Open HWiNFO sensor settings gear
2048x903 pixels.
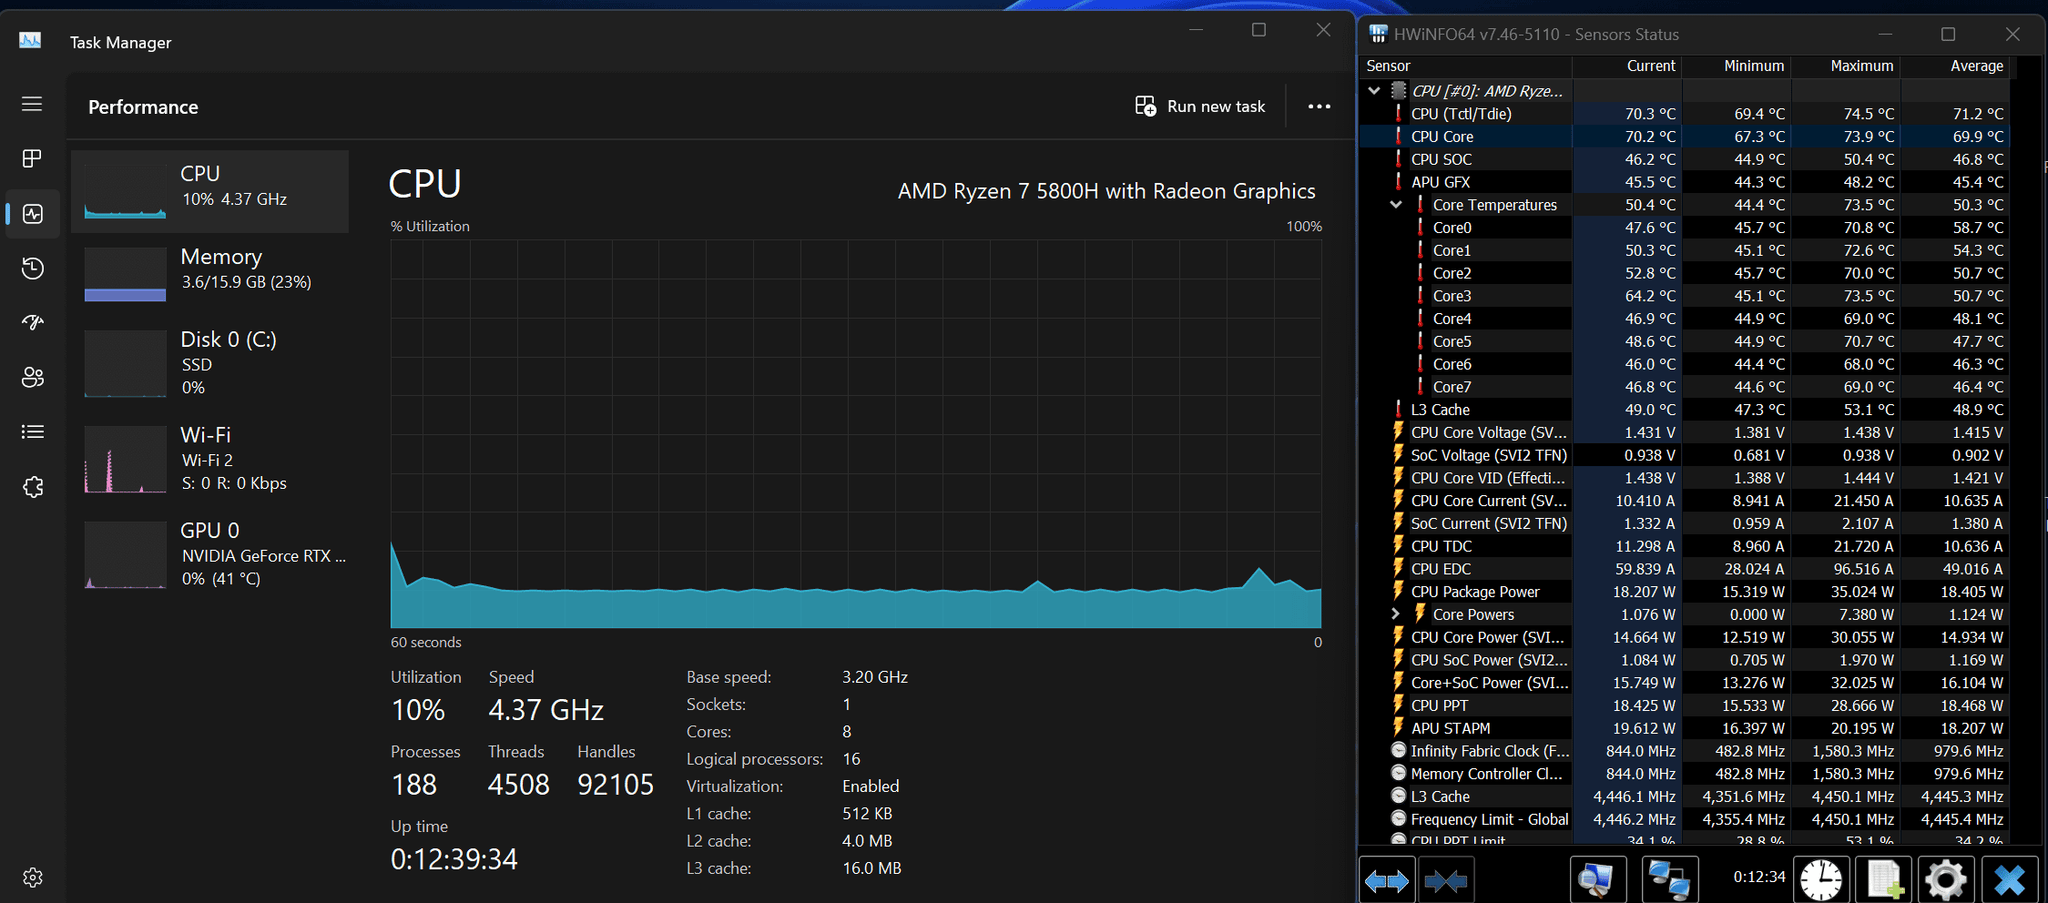[x=1945, y=880]
